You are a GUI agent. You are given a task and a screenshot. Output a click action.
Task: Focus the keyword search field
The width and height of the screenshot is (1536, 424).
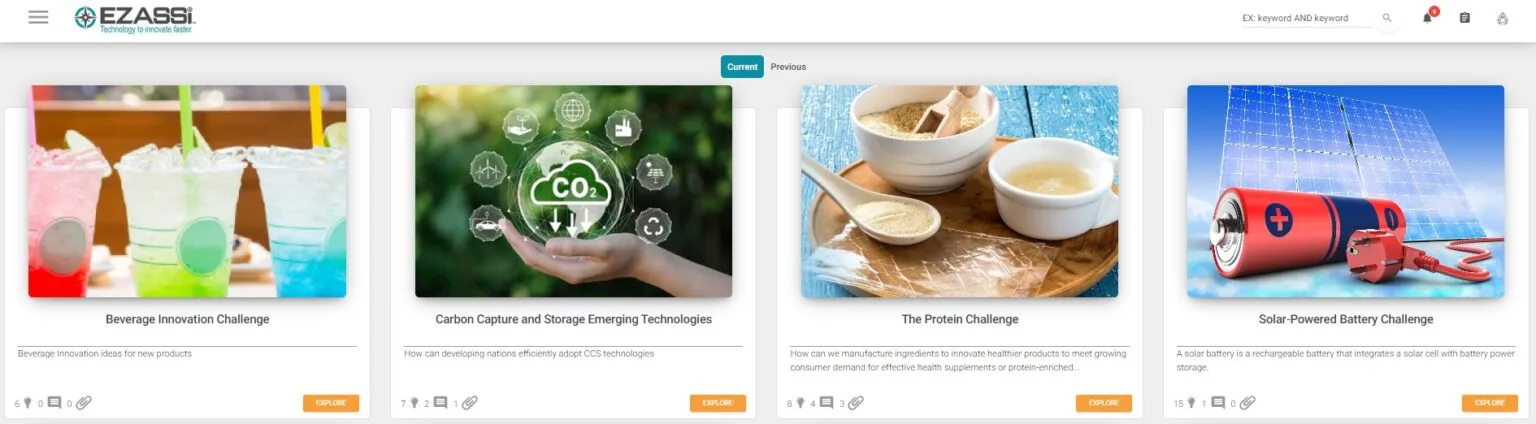pyautogui.click(x=1307, y=18)
